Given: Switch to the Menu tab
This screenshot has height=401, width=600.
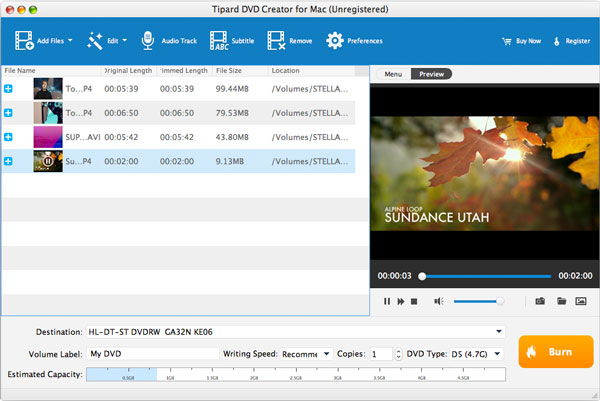Looking at the screenshot, I should click(x=393, y=74).
